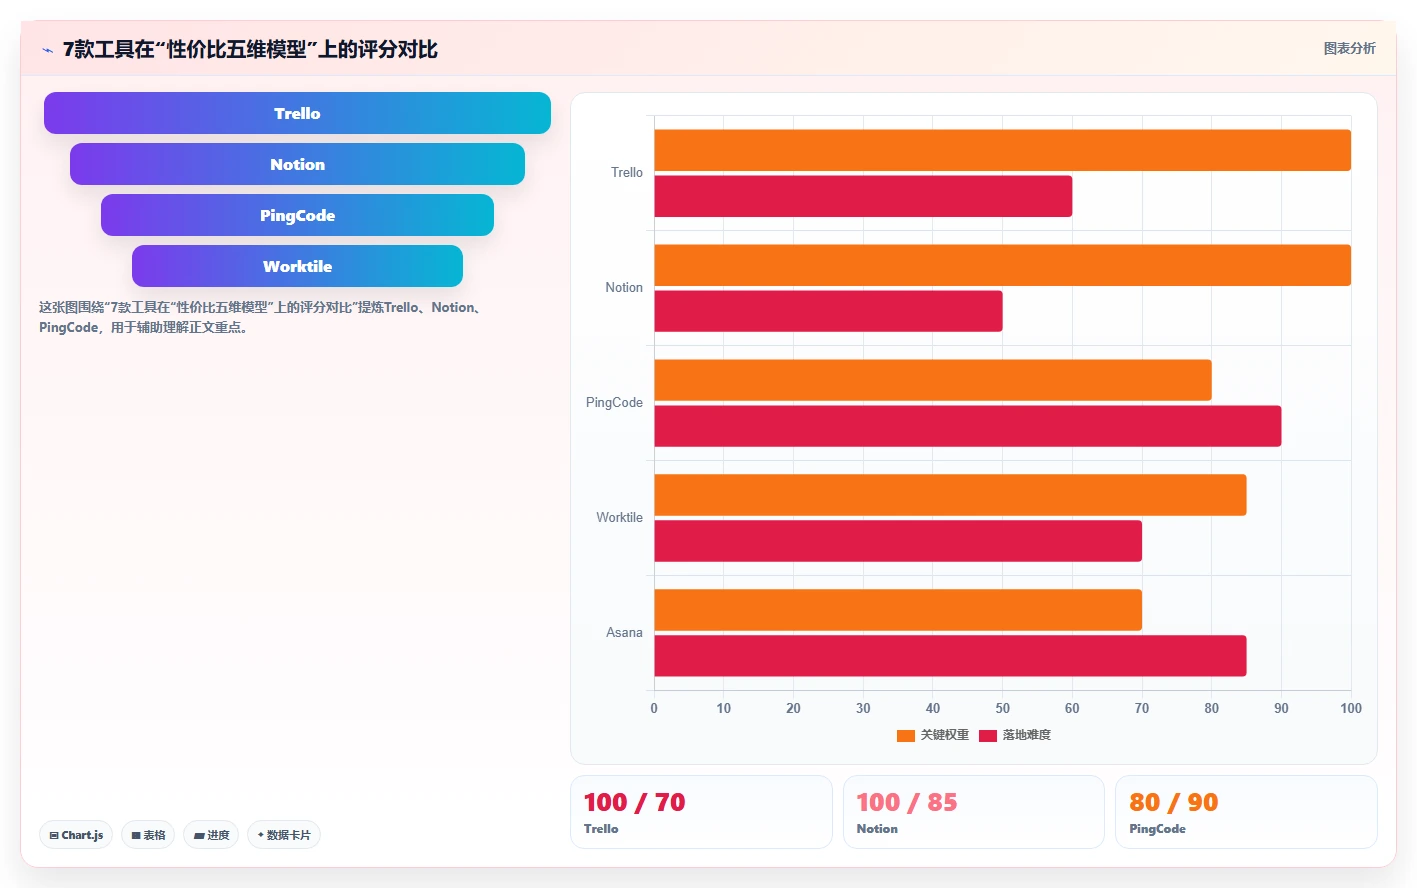Click the 图表分析 label in the header

pyautogui.click(x=1349, y=48)
